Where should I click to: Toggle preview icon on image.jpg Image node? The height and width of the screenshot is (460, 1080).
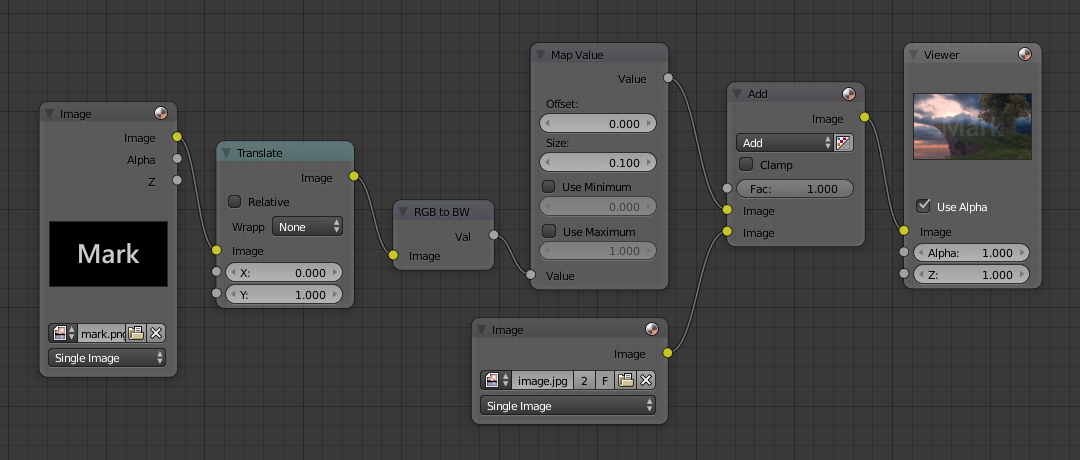(x=651, y=330)
